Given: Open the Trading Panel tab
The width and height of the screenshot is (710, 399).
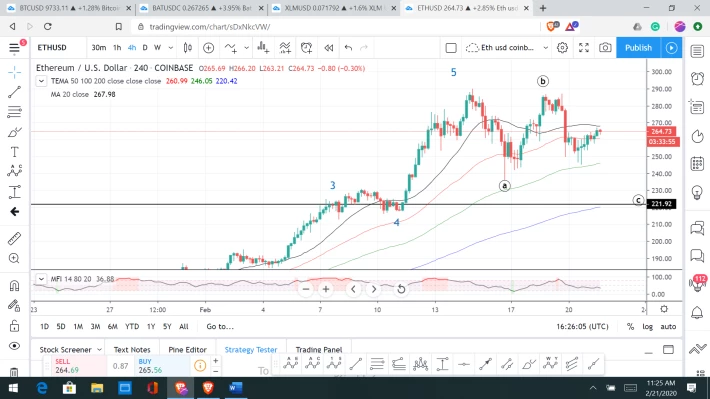Looking at the screenshot, I should pyautogui.click(x=318, y=349).
